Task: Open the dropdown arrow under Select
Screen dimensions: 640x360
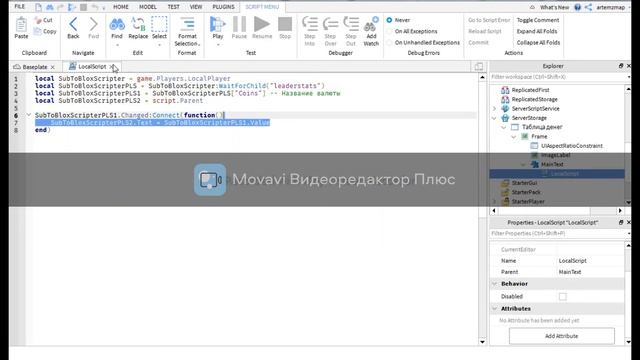Action: click(159, 44)
